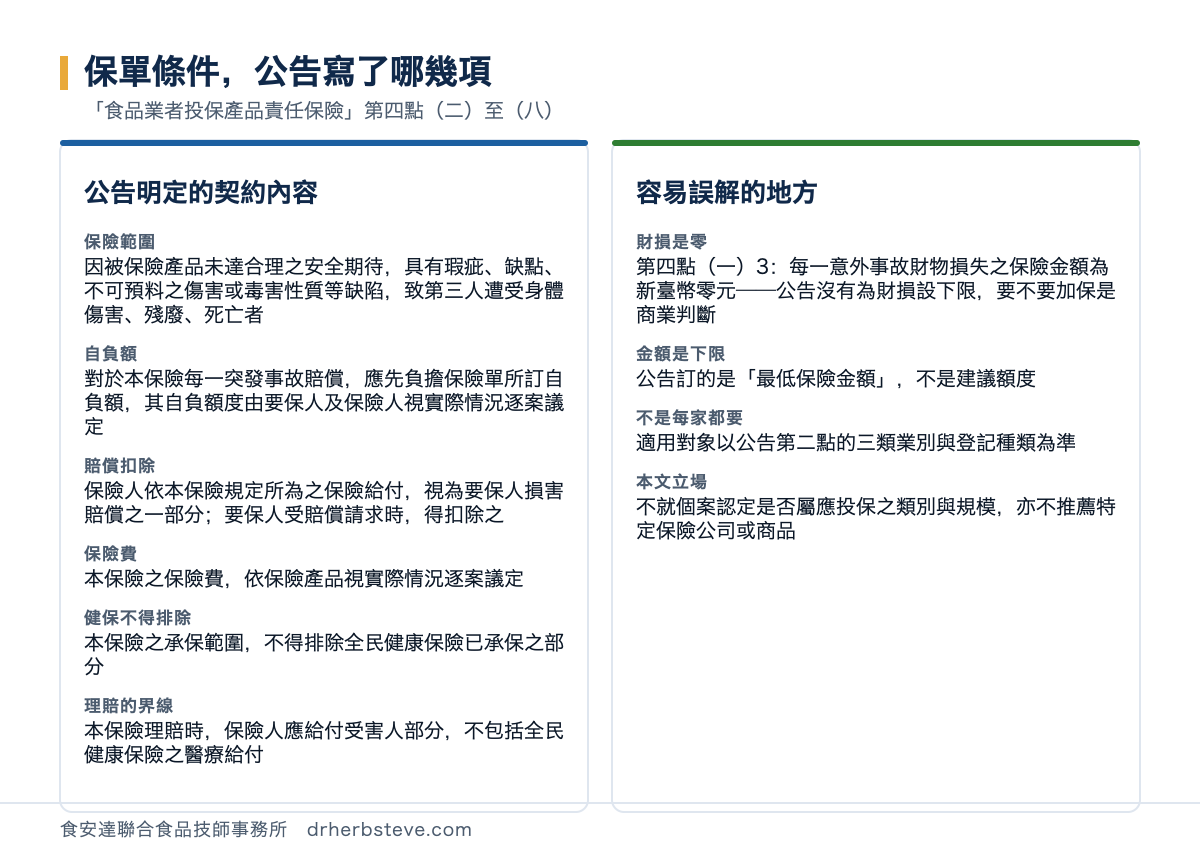The image size is (1200, 858).
Task: Click the footer text 食安達聯合食品技師事務所
Action: [x=174, y=830]
